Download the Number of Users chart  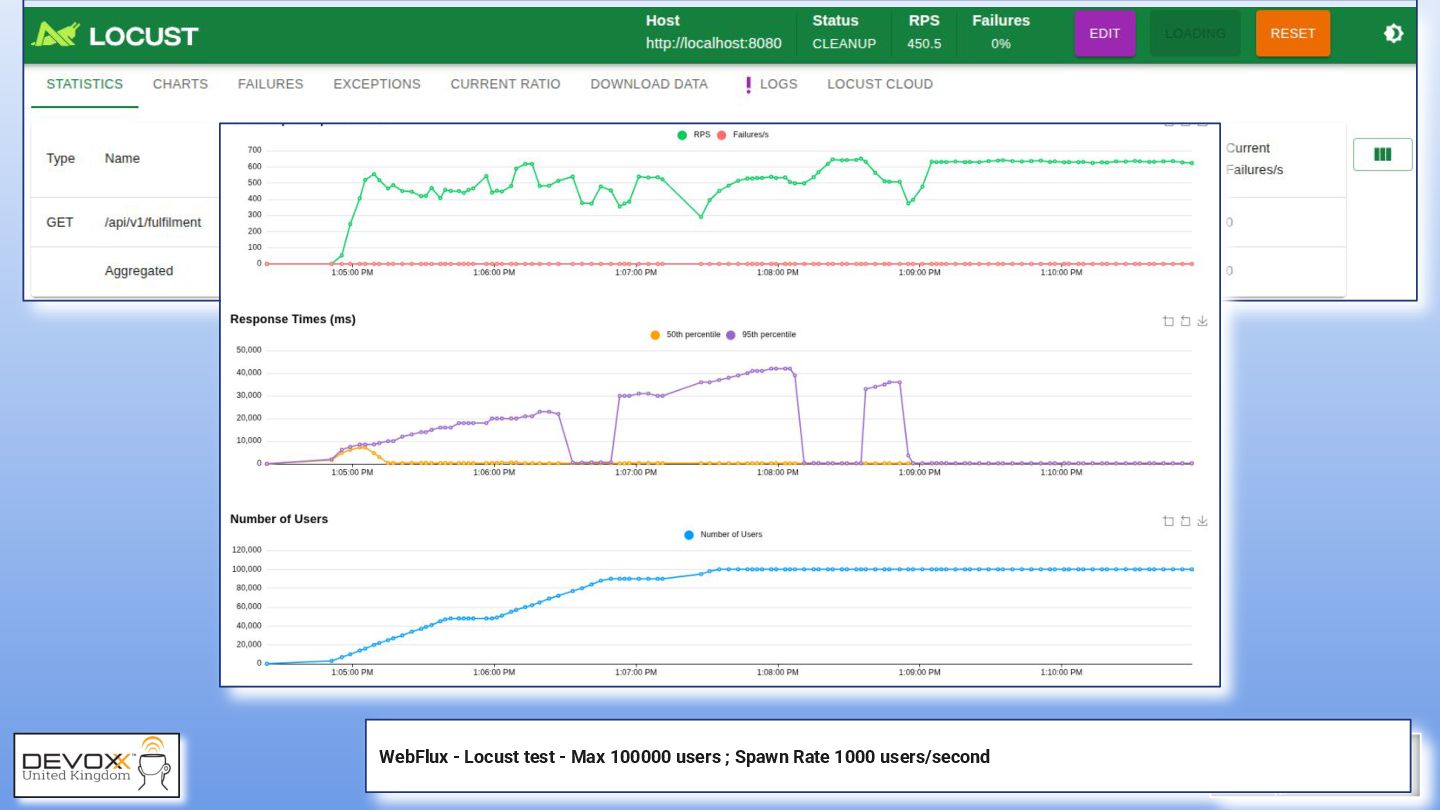coord(1202,521)
